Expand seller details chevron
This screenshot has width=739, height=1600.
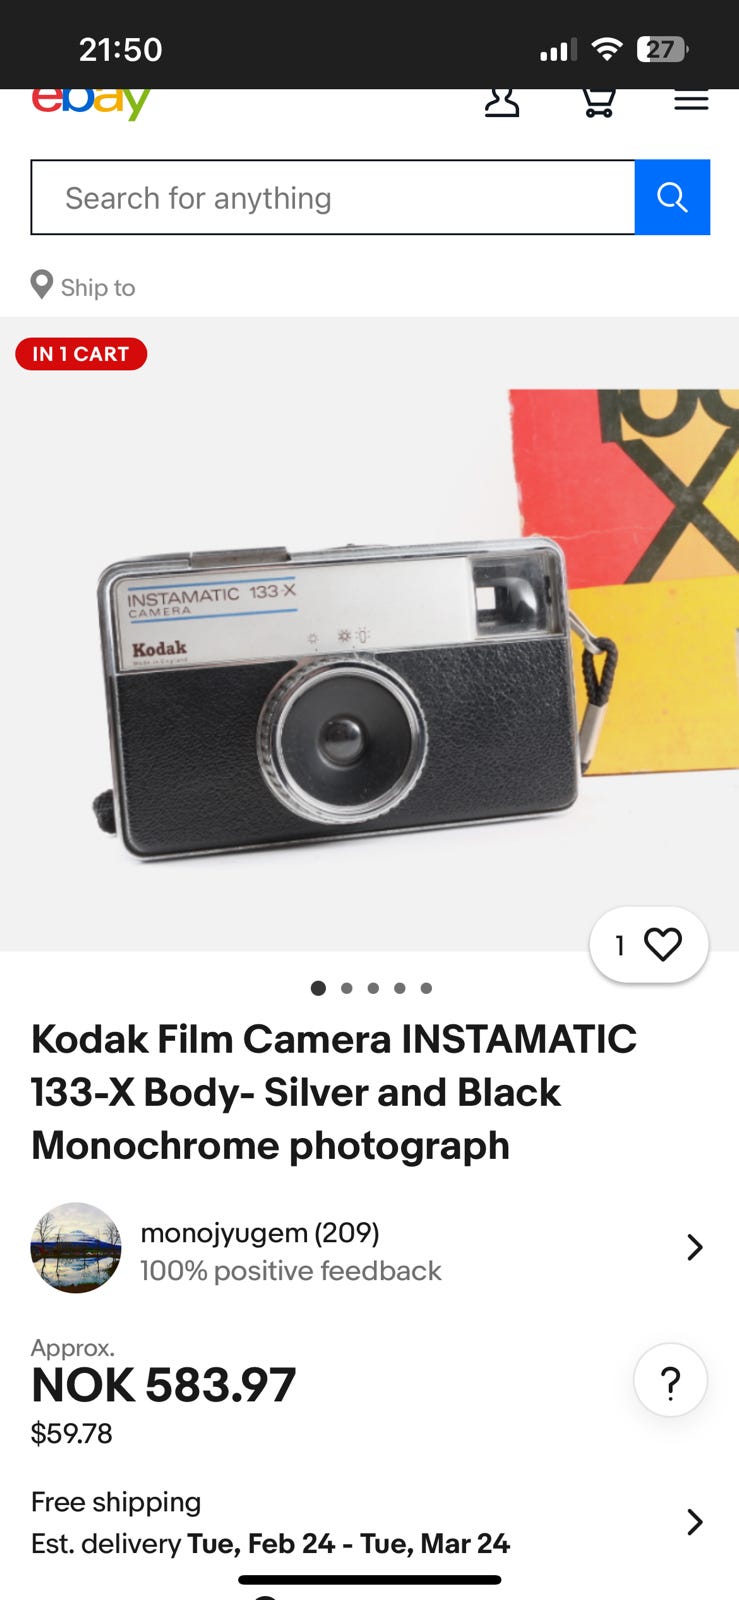(x=695, y=1247)
